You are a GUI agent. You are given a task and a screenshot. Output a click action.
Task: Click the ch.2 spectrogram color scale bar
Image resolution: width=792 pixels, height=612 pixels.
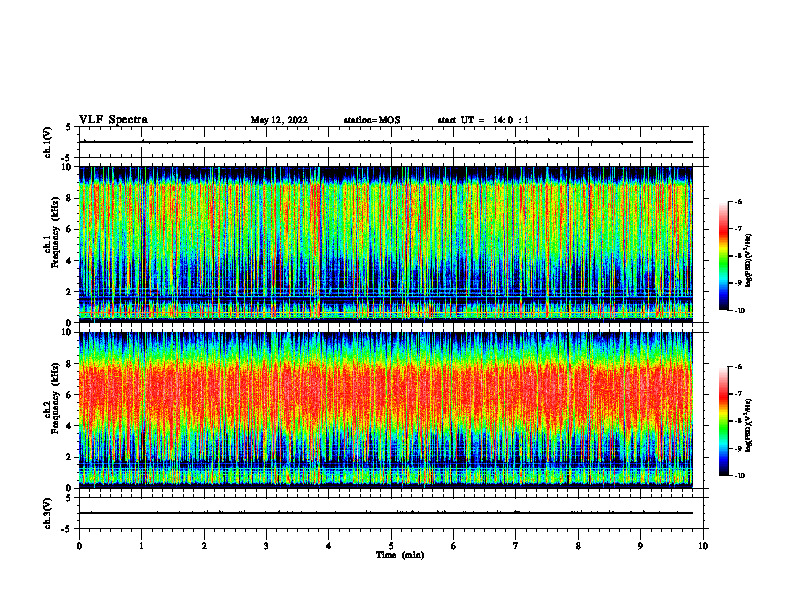coord(724,421)
